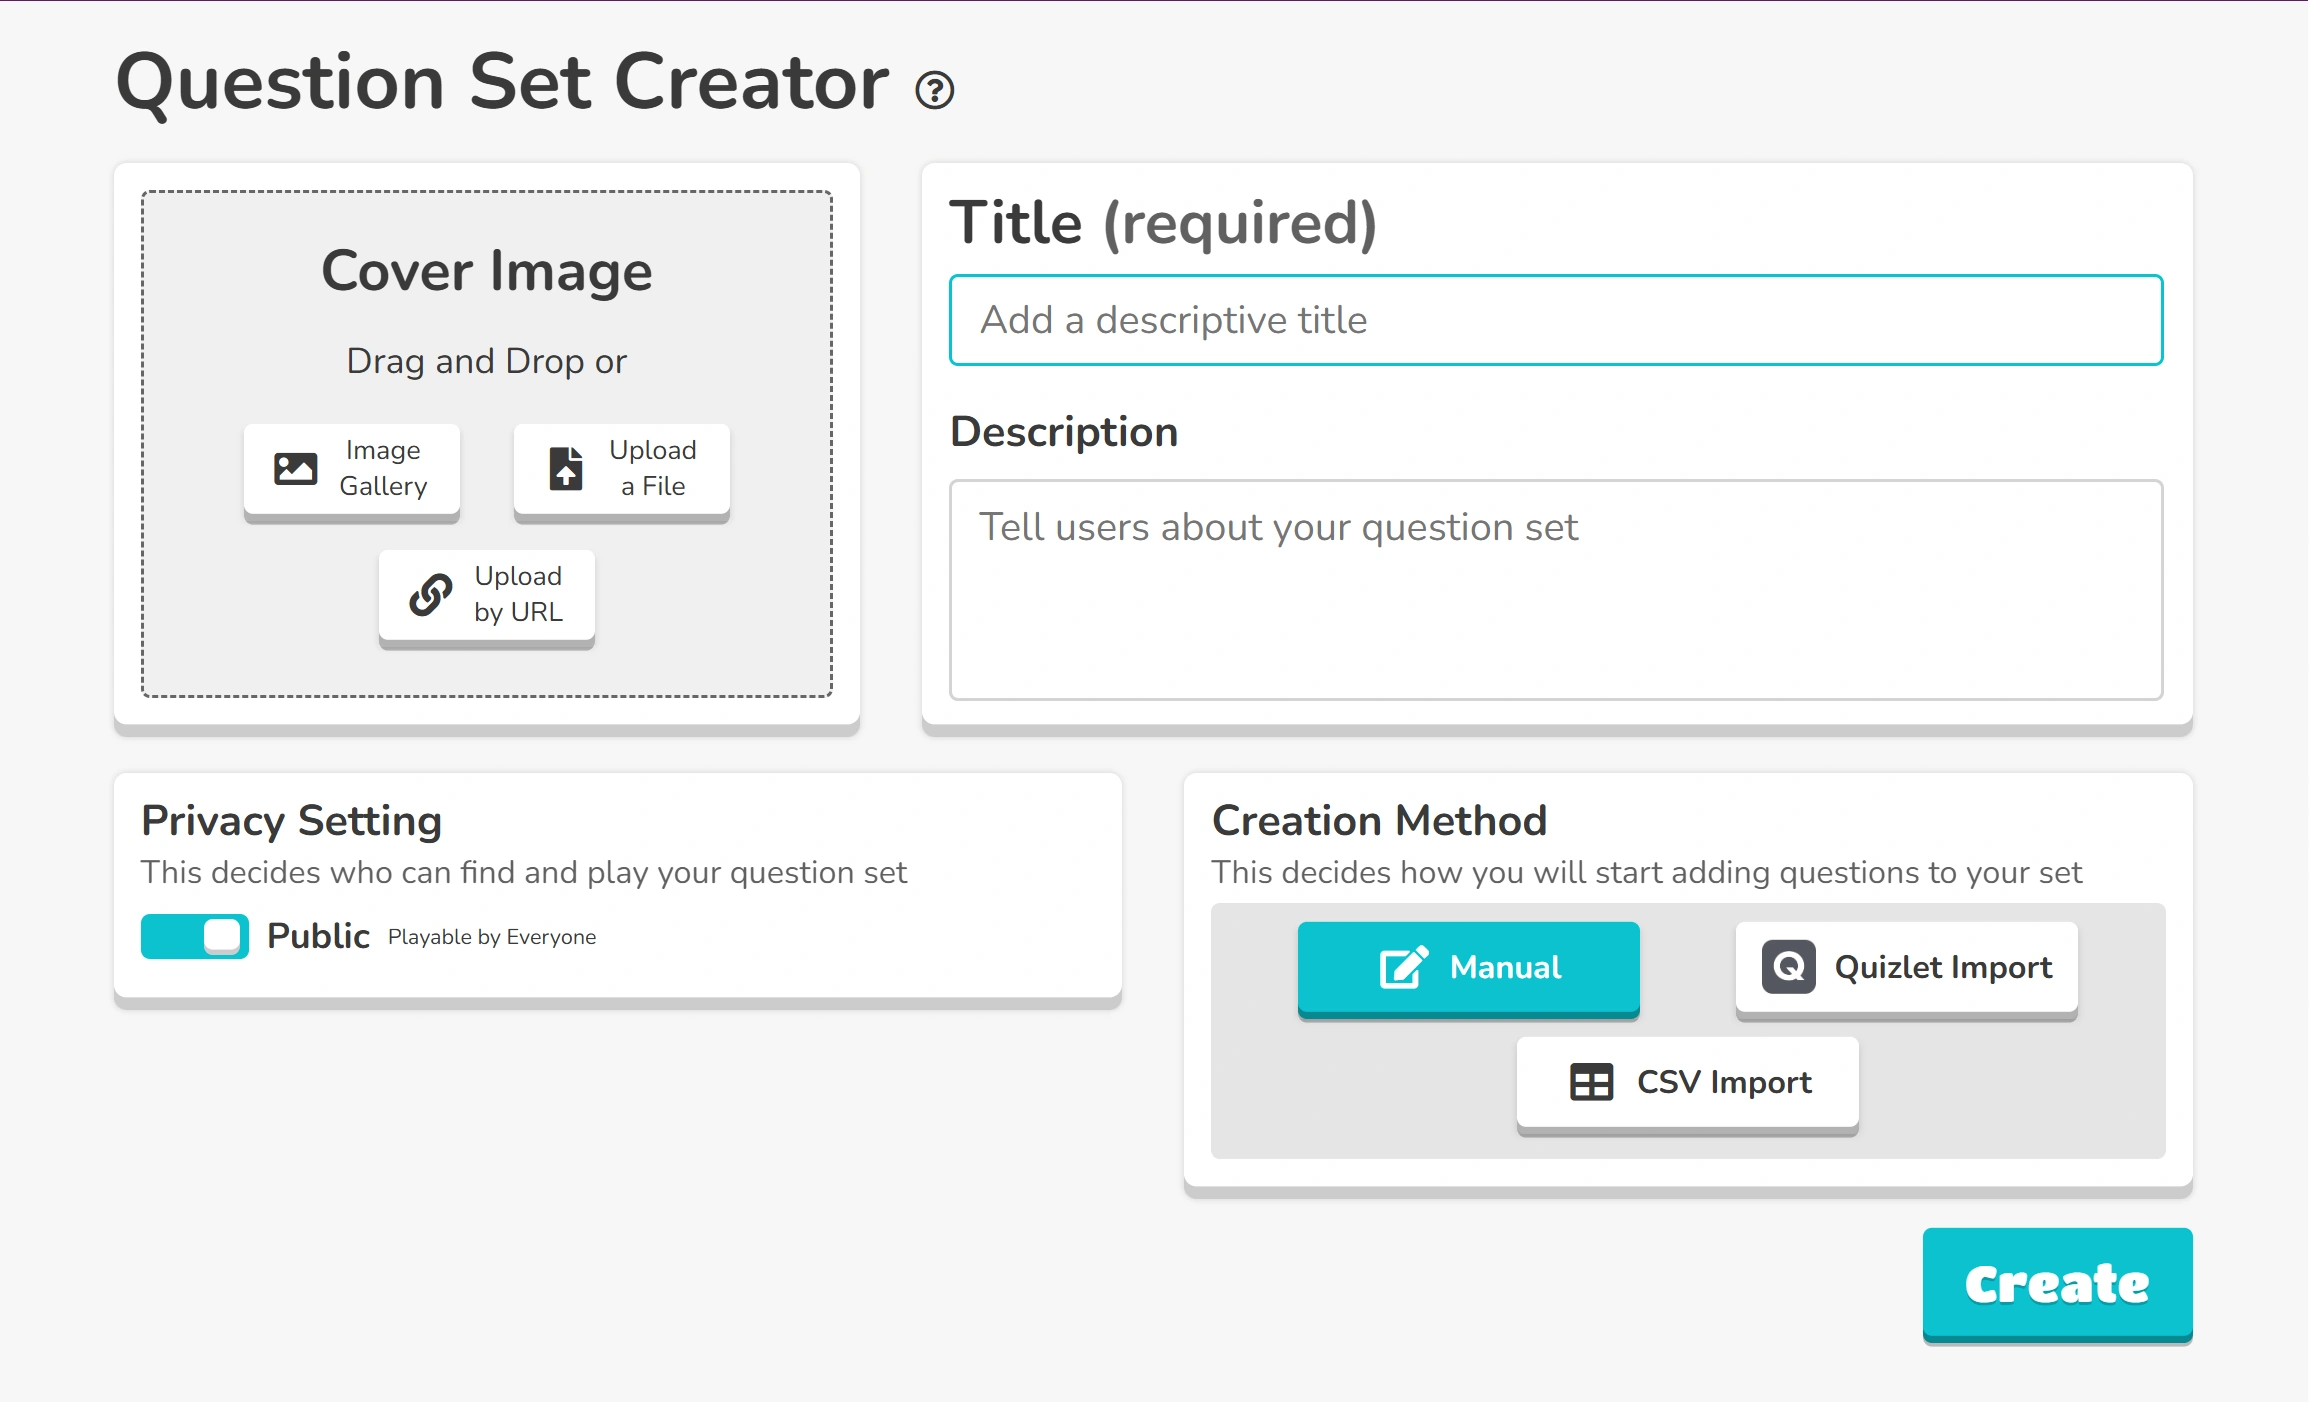
Task: Click the Upload a File document icon
Action: pyautogui.click(x=566, y=468)
